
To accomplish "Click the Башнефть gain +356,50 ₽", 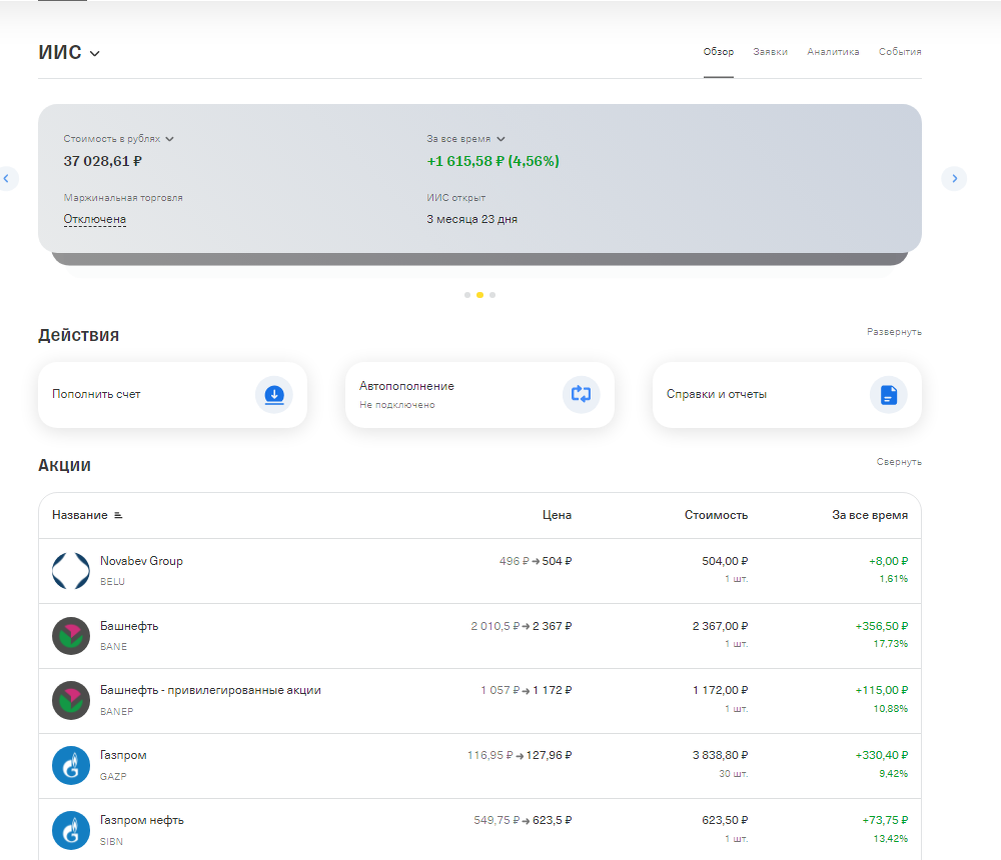I will point(882,626).
